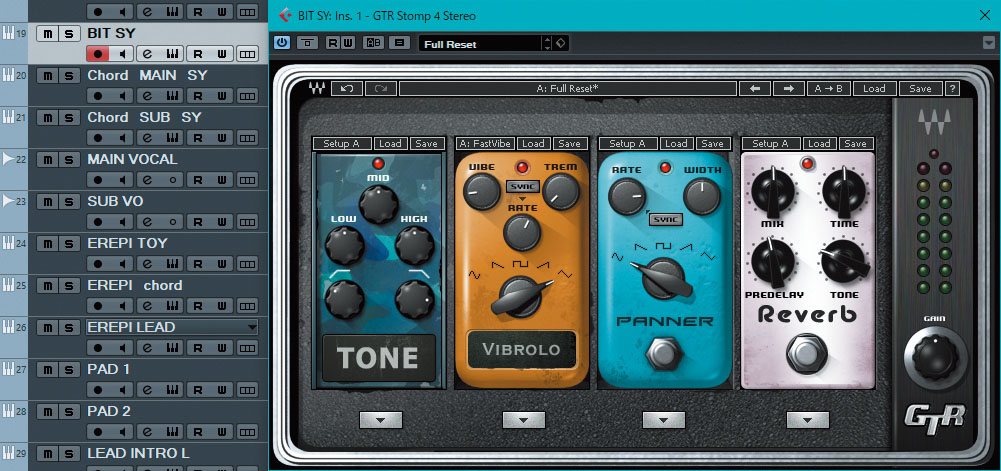Toggle monitor on SUB VO track
Viewport: 1001px width, 471px height.
(123, 222)
